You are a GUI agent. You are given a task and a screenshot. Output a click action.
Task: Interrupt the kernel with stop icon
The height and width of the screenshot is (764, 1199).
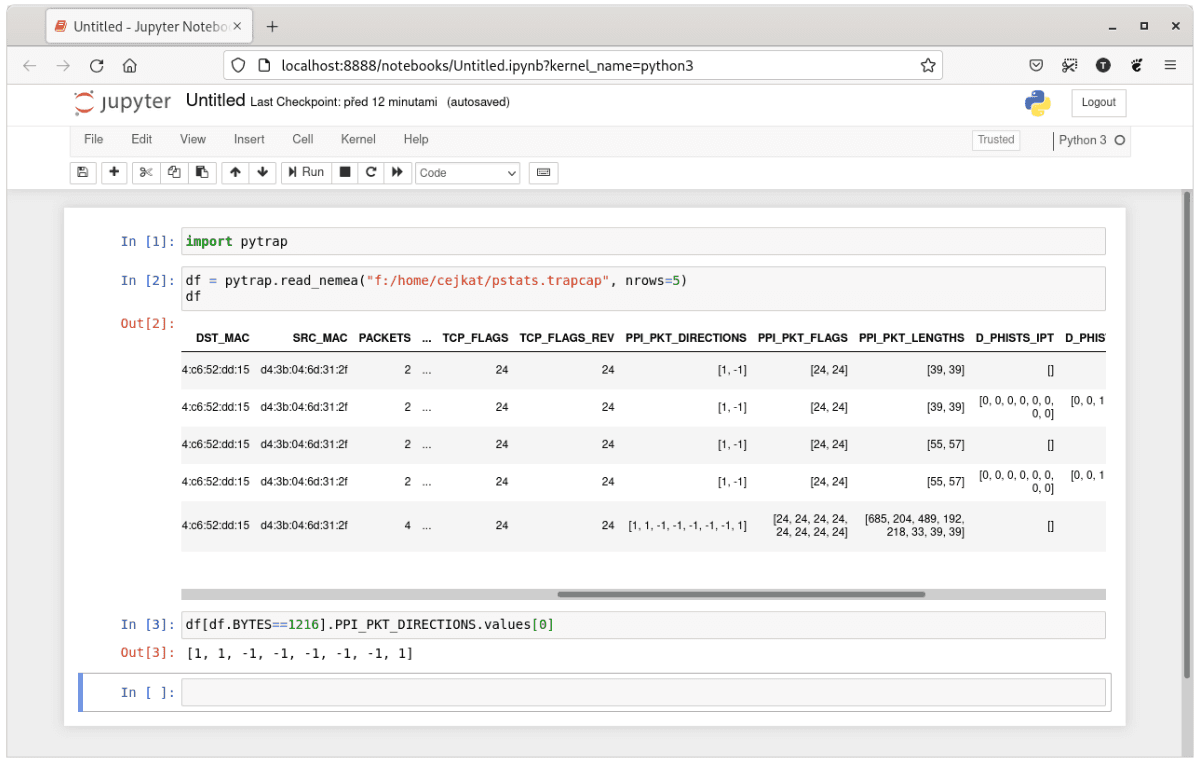pyautogui.click(x=345, y=173)
